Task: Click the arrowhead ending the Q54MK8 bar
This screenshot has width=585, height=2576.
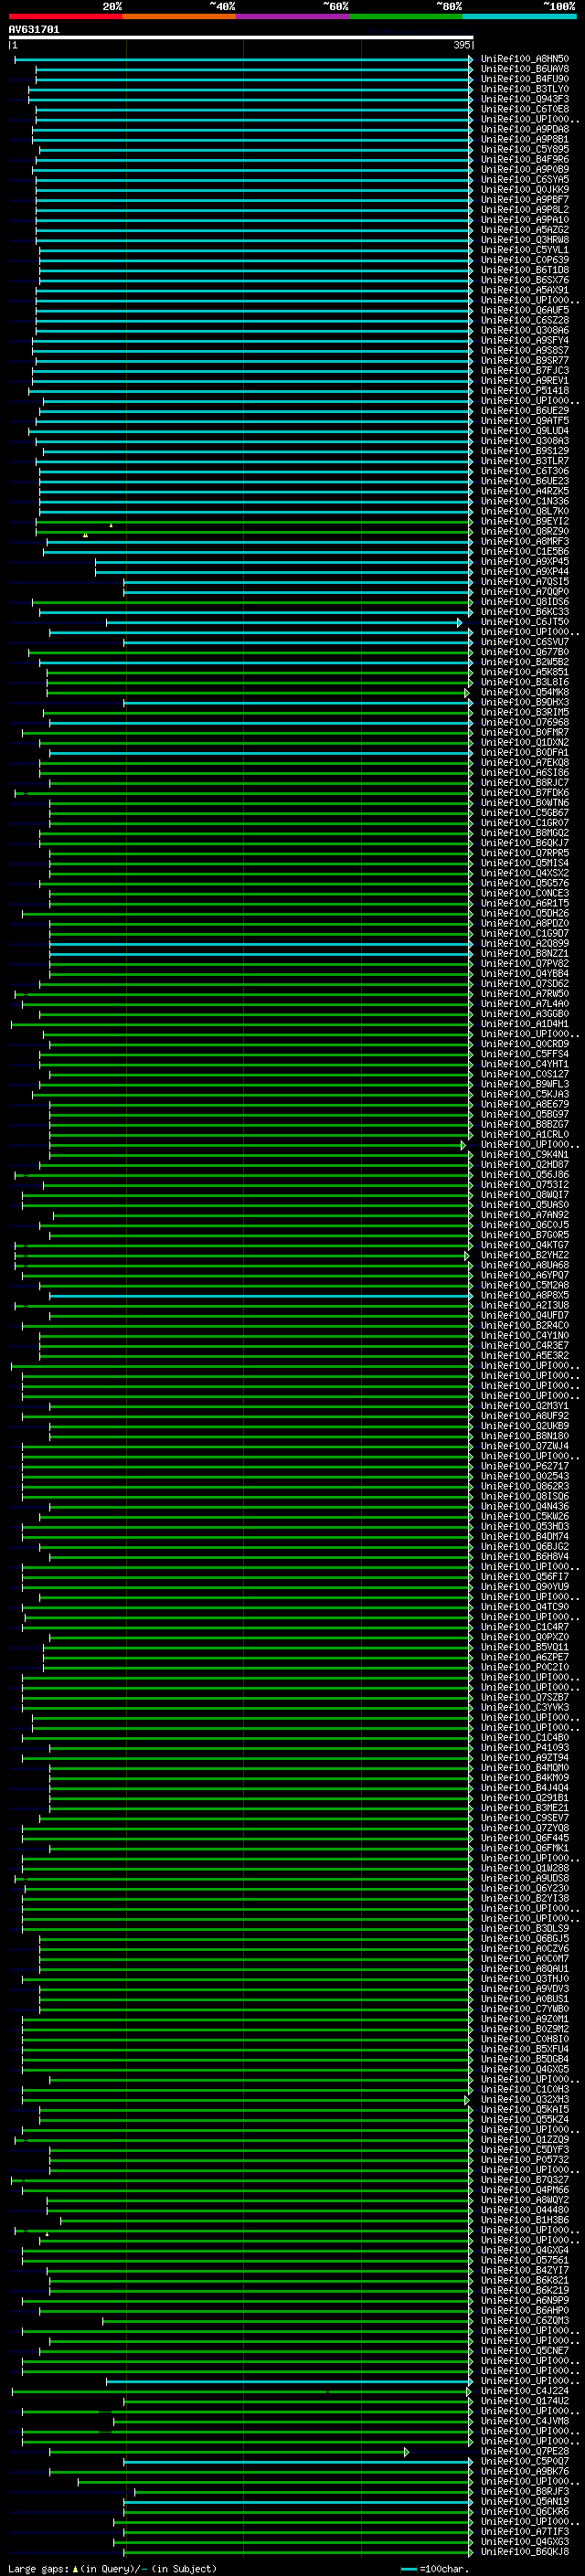Action: point(467,692)
